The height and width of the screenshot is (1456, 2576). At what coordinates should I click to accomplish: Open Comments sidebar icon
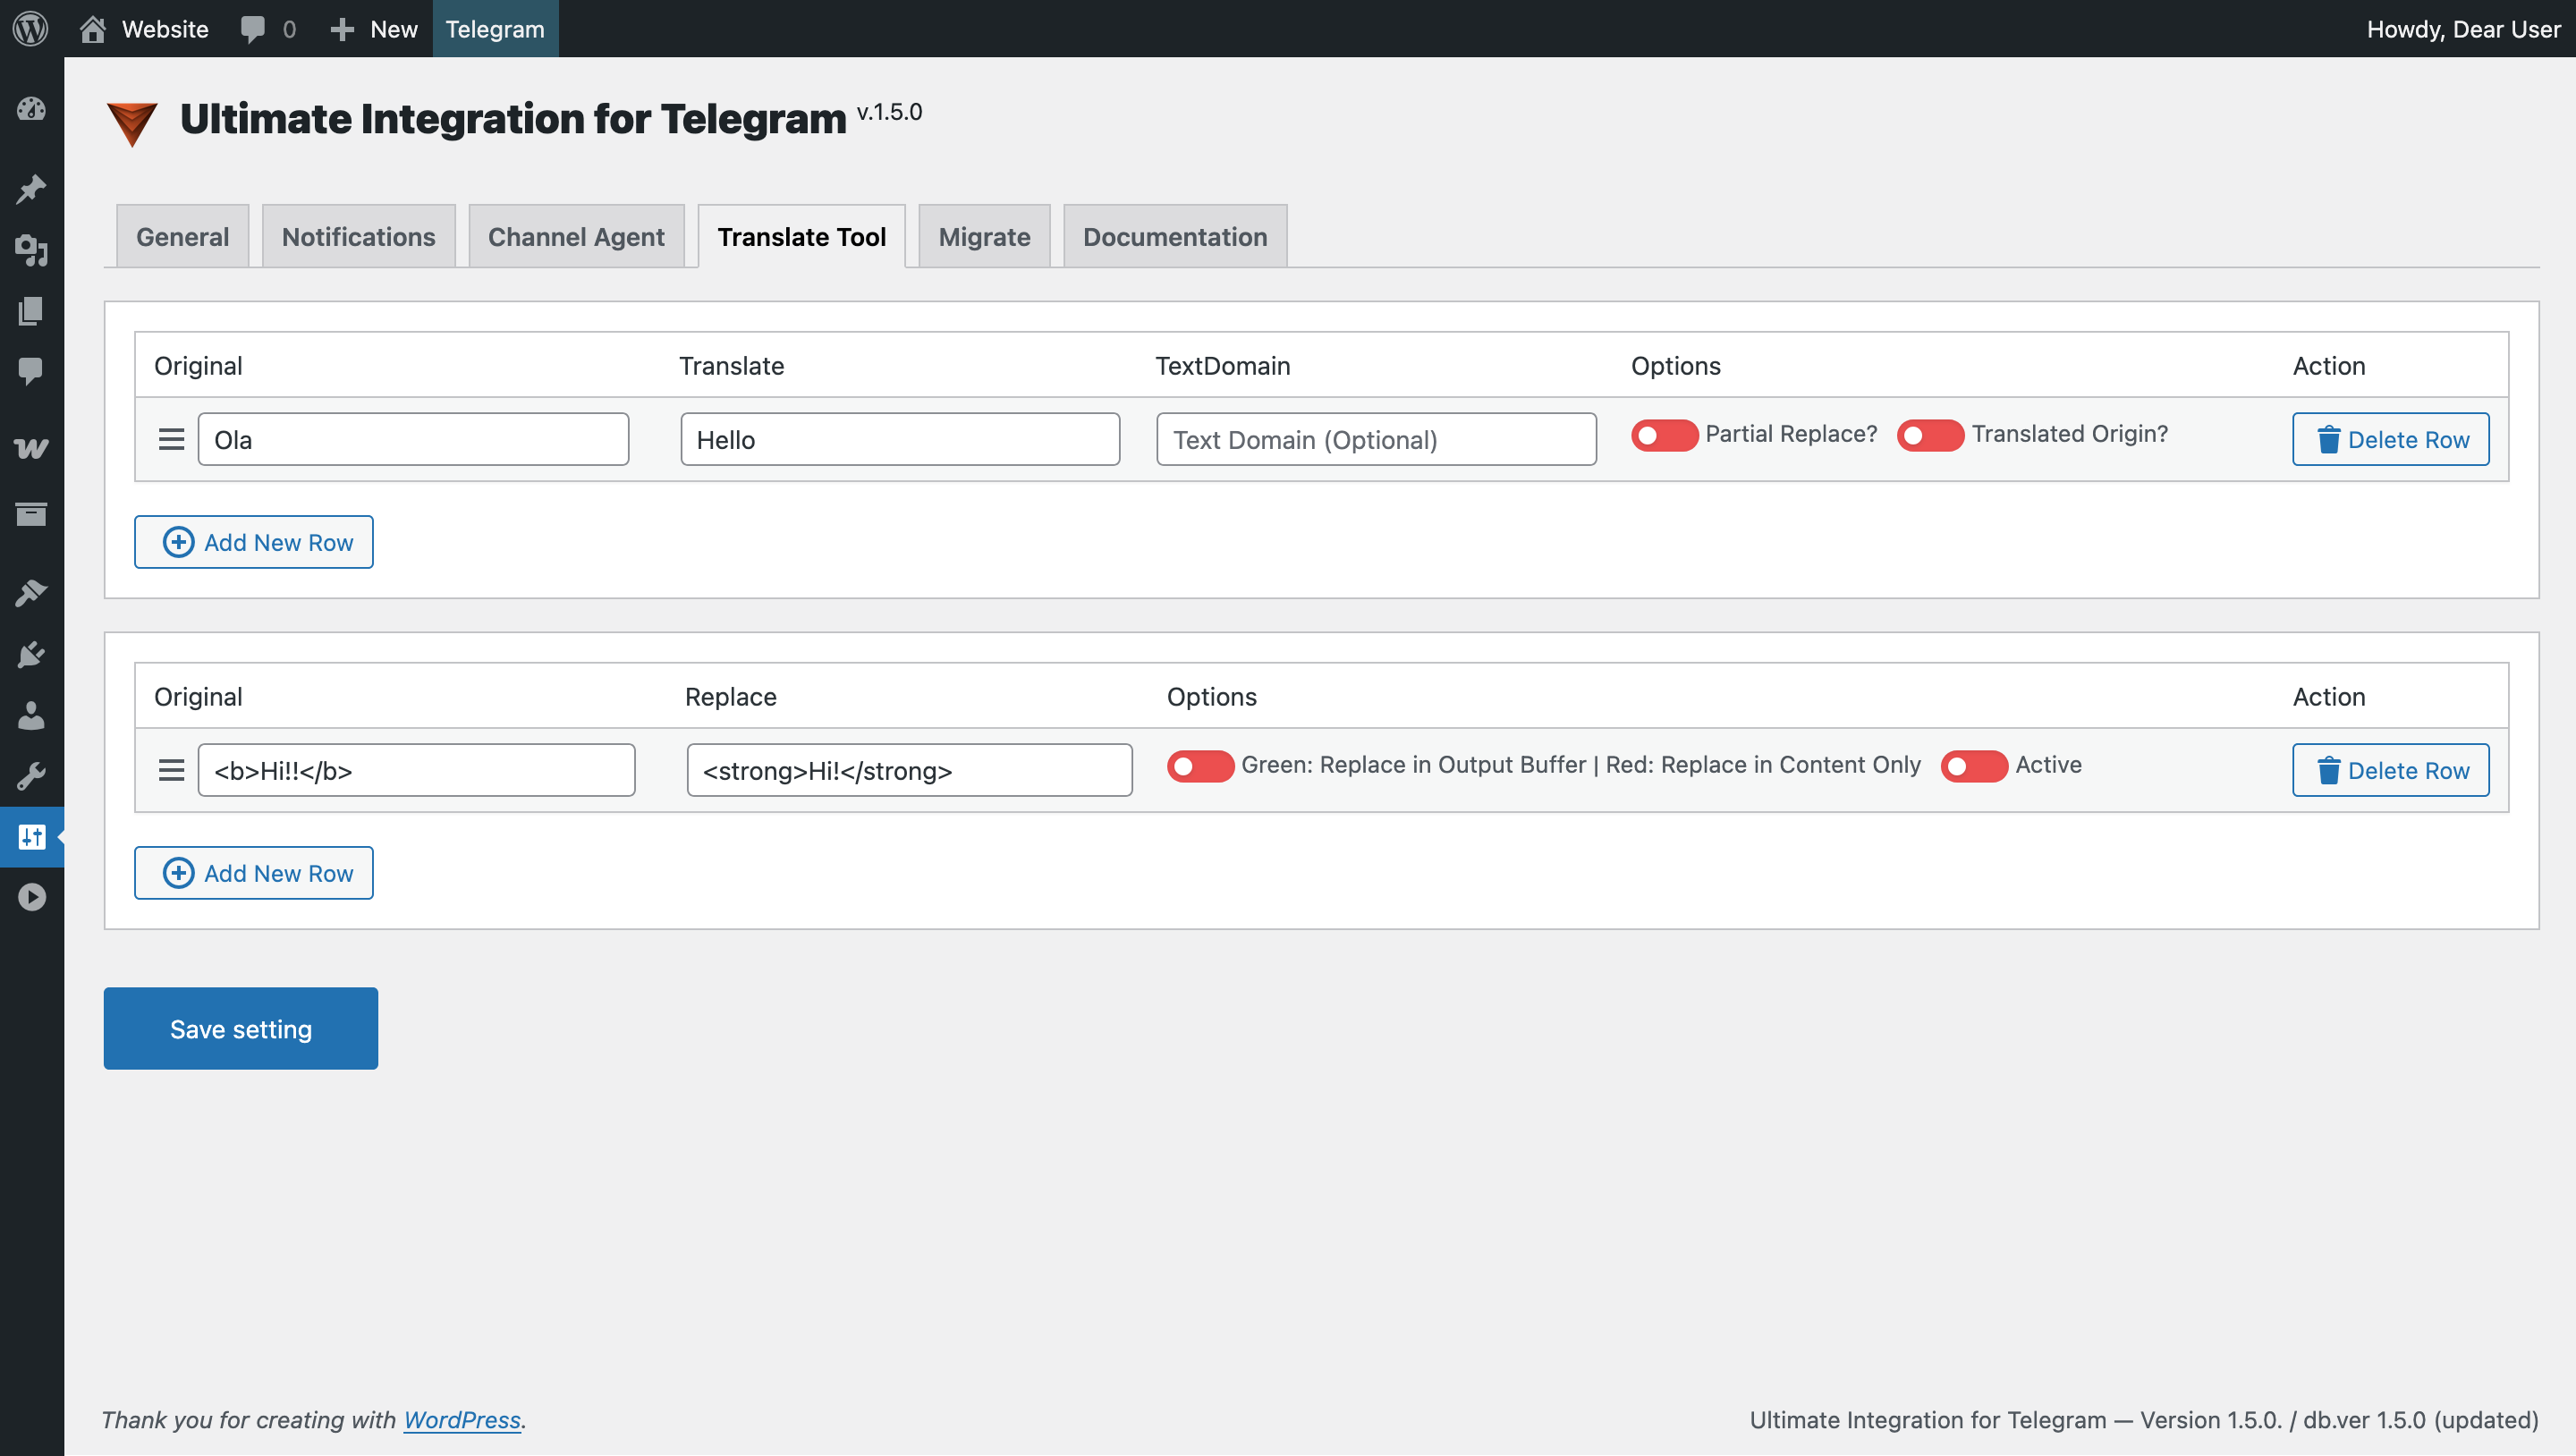(32, 371)
